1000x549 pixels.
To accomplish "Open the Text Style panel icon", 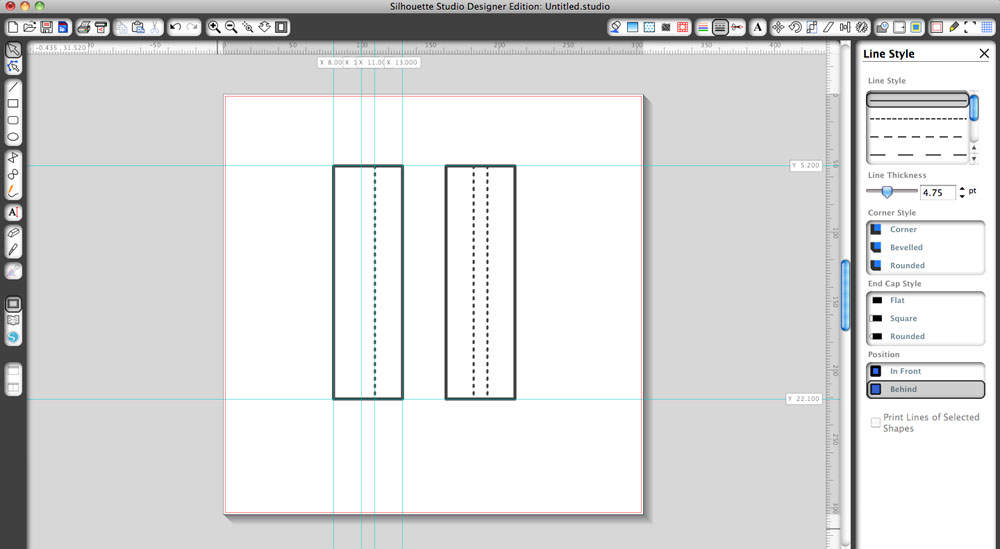I will (x=757, y=27).
